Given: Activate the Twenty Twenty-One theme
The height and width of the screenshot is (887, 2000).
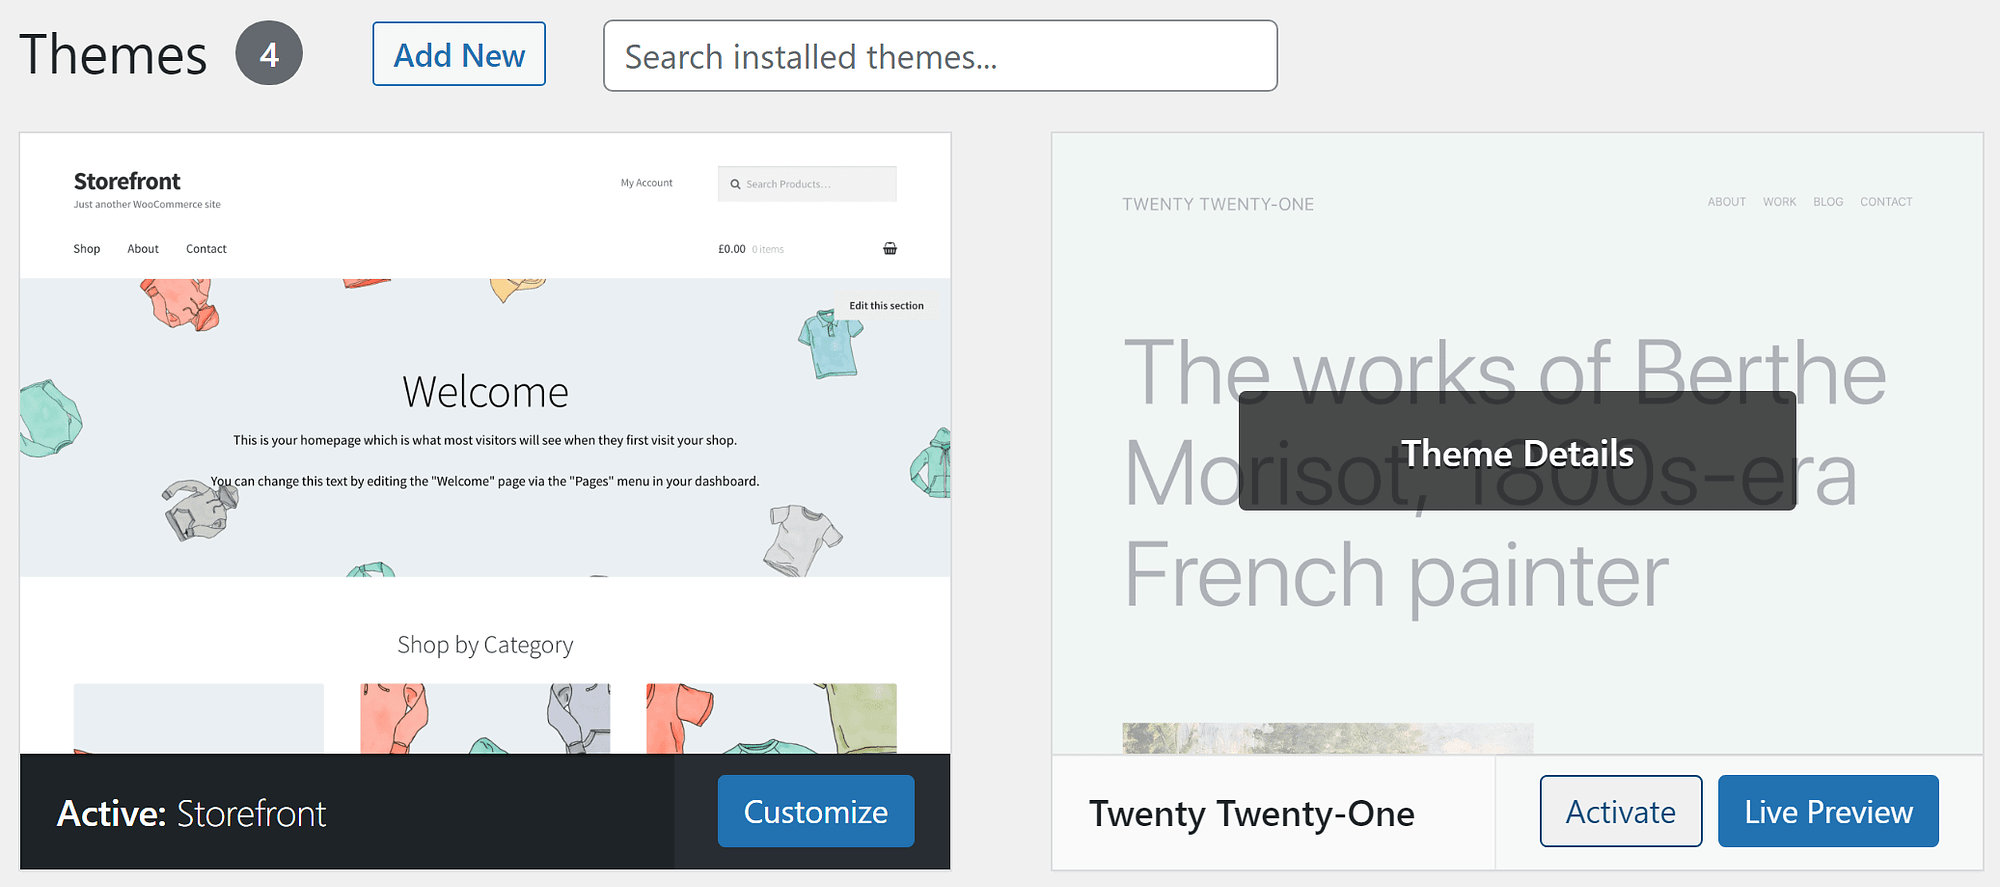Looking at the screenshot, I should (1621, 811).
